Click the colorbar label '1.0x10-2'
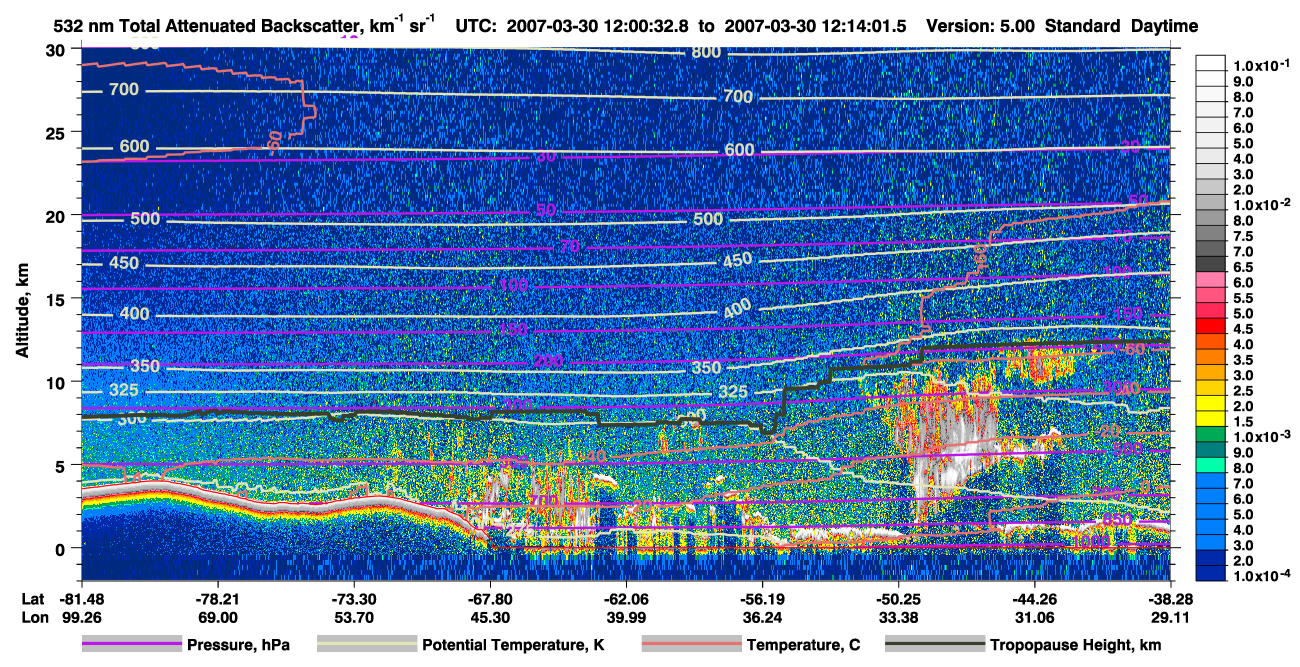 point(1261,204)
